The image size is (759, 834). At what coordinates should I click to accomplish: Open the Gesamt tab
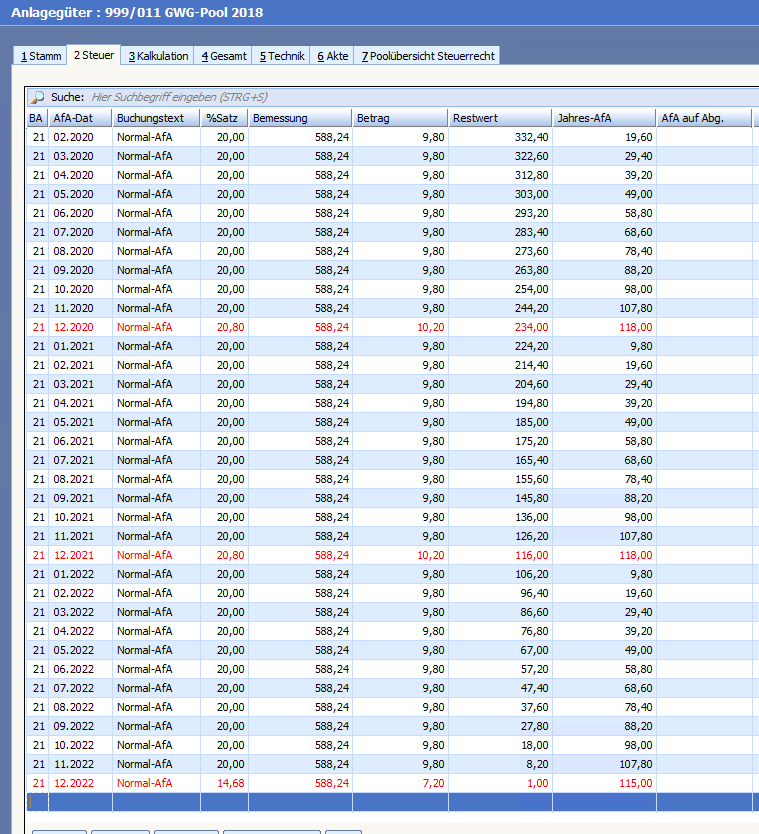tap(224, 56)
